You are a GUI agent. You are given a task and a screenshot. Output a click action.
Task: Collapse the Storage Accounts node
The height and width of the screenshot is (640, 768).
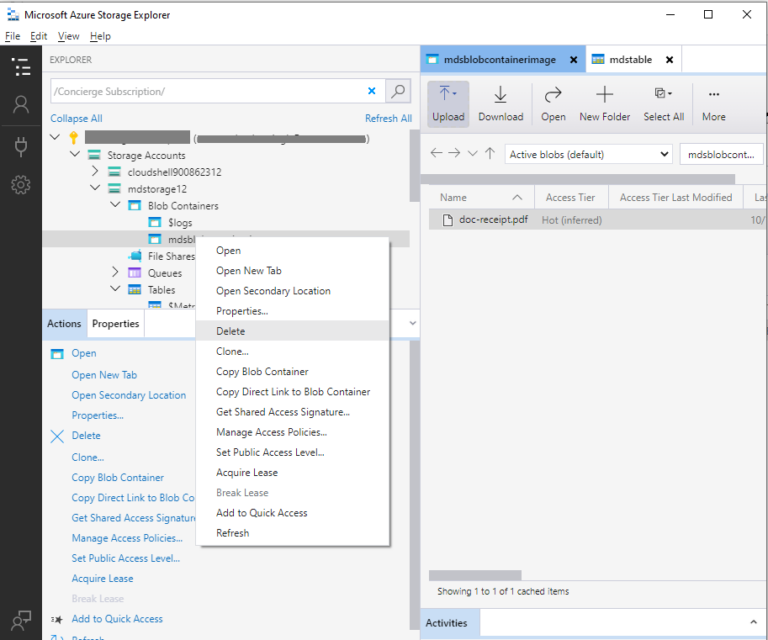pos(75,154)
